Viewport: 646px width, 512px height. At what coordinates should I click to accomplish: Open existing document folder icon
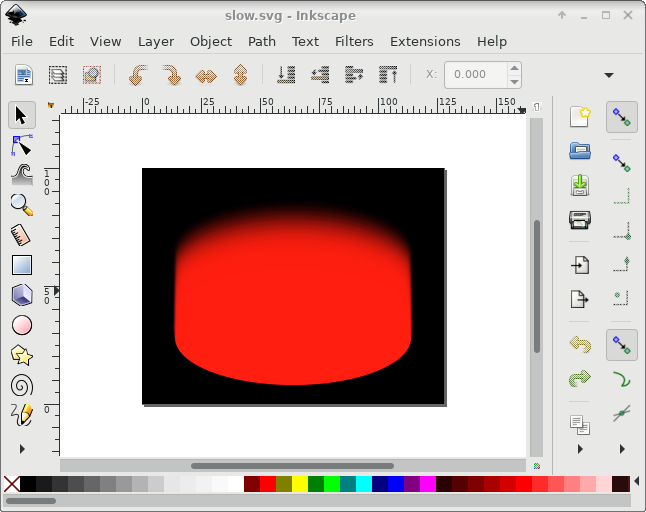[580, 151]
